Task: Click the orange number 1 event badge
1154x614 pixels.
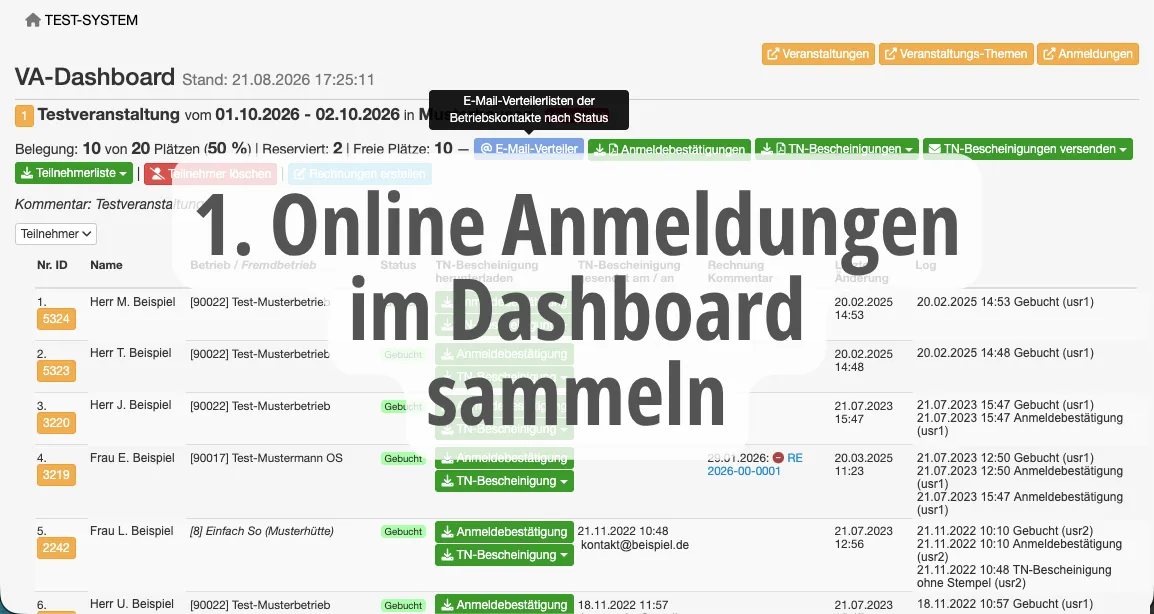Action: coord(24,116)
